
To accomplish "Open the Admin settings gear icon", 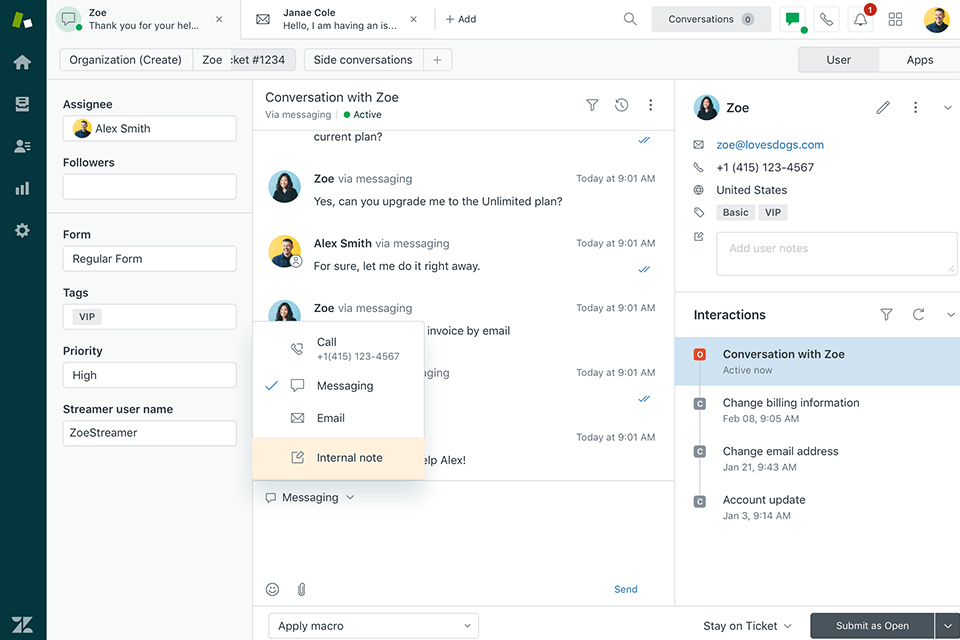I will coord(22,230).
